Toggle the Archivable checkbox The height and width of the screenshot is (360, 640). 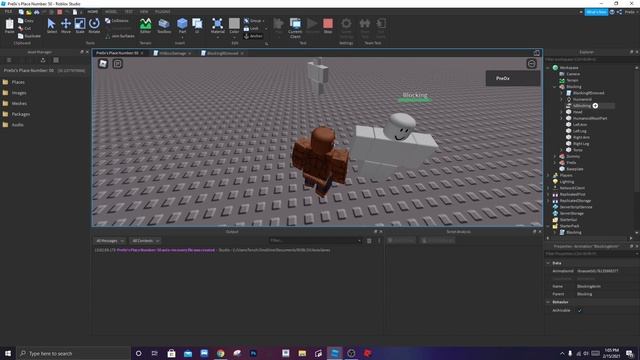pos(579,310)
